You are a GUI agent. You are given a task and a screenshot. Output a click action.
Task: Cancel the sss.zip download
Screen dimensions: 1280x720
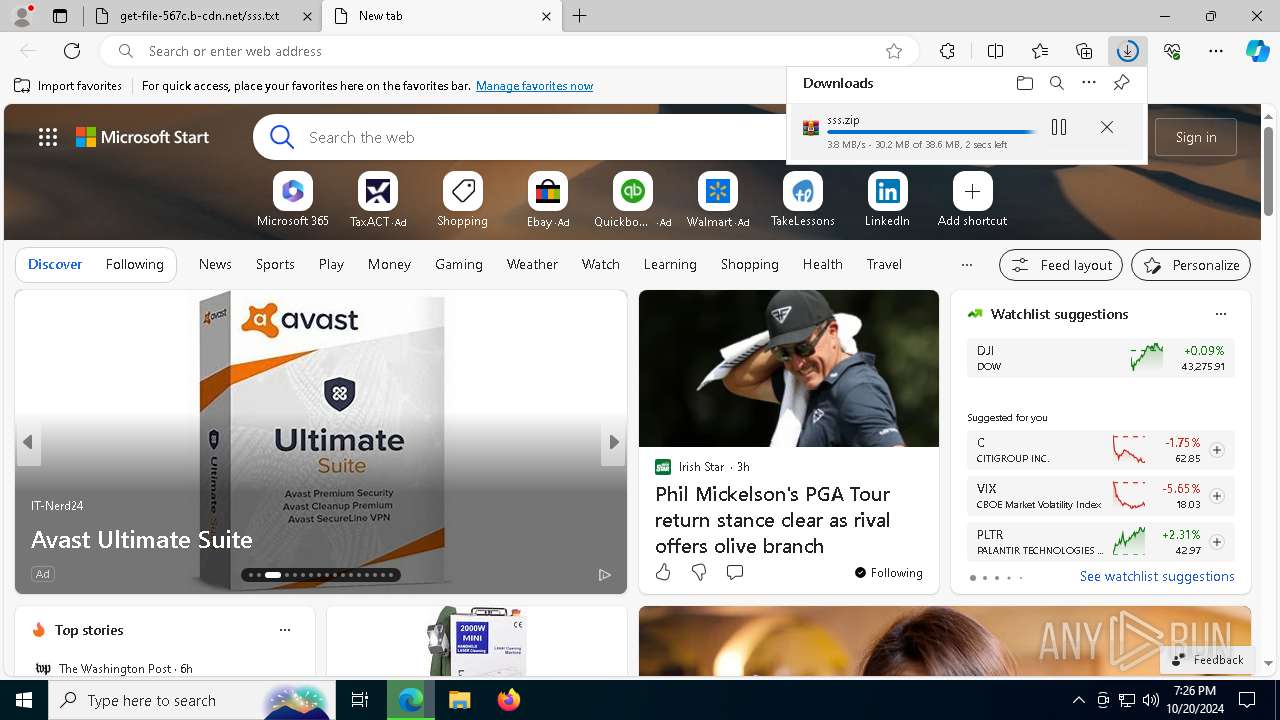[1107, 127]
